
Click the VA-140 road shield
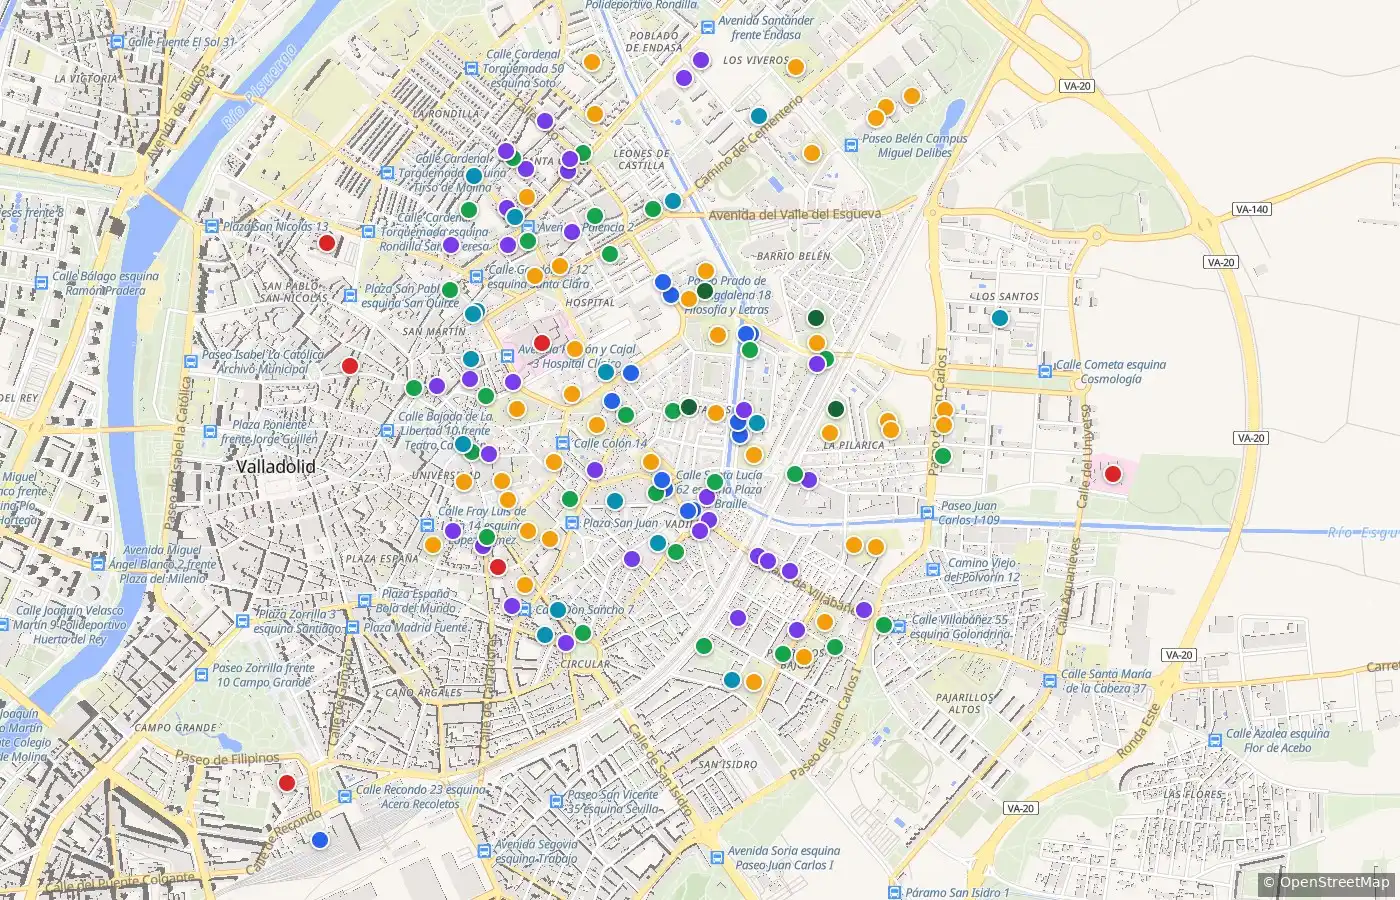pos(1251,209)
